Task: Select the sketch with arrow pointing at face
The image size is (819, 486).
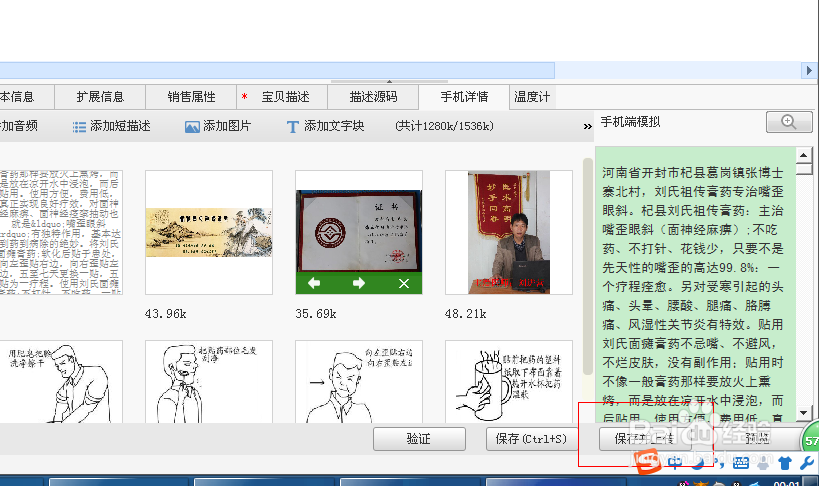Action: (359, 382)
